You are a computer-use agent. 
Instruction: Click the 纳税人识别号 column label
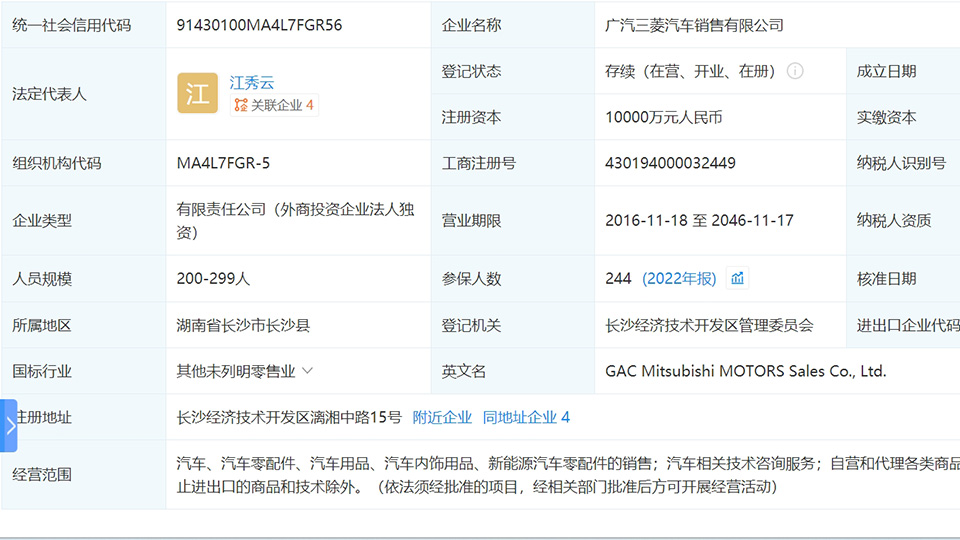coord(901,163)
